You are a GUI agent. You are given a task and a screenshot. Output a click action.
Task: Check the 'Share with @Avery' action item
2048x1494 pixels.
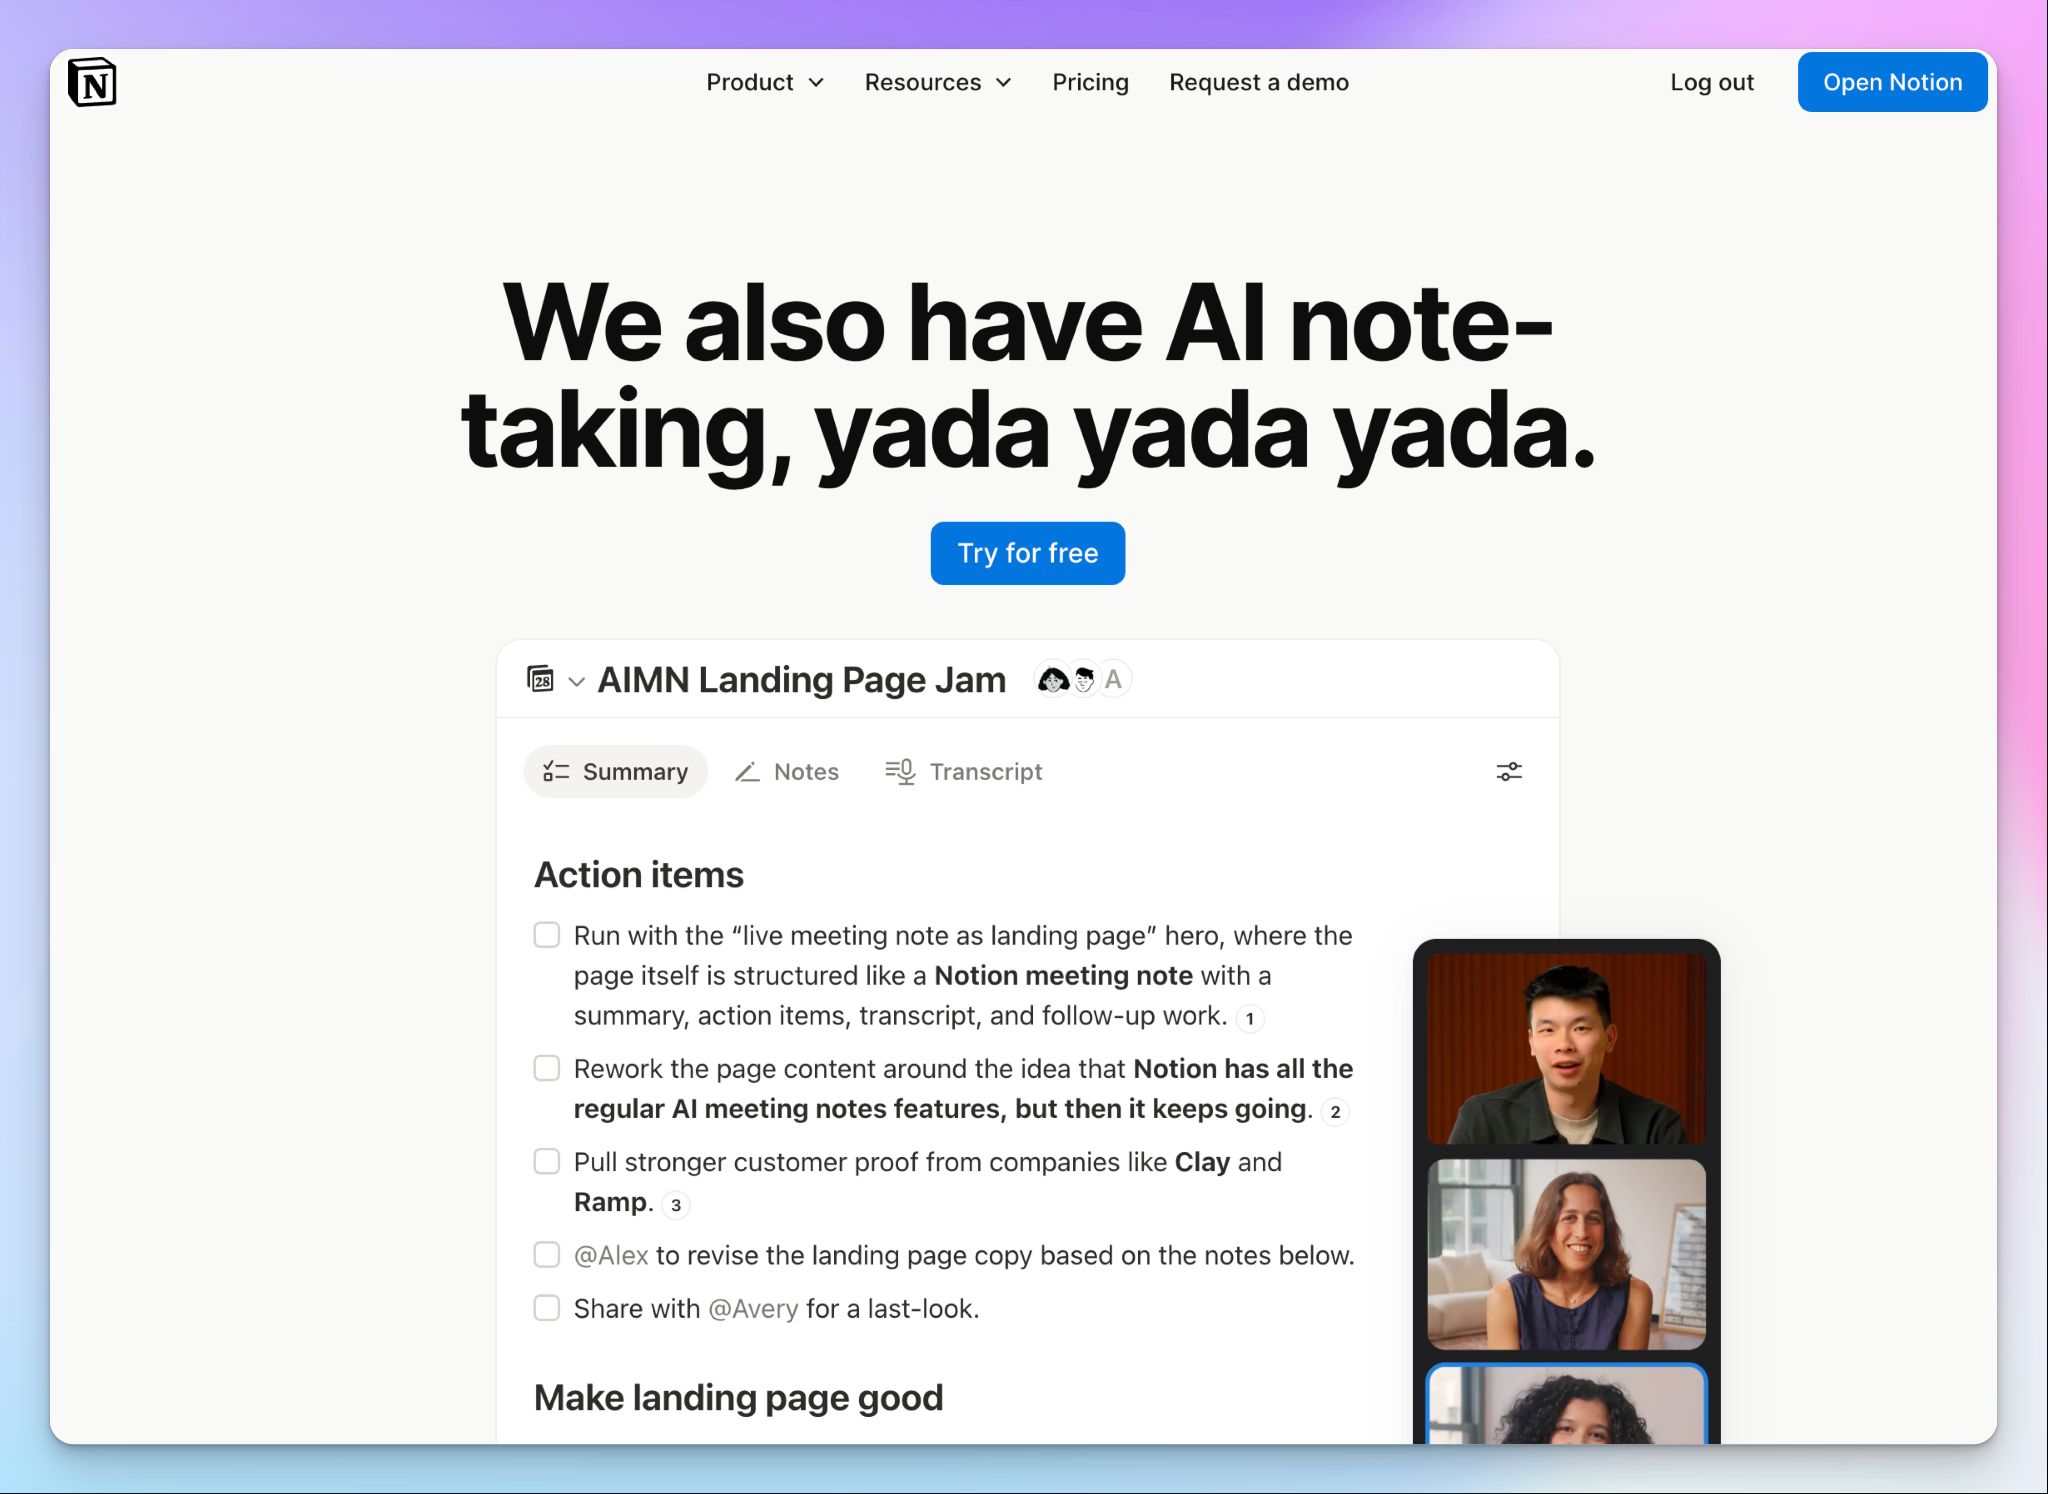pos(547,1308)
